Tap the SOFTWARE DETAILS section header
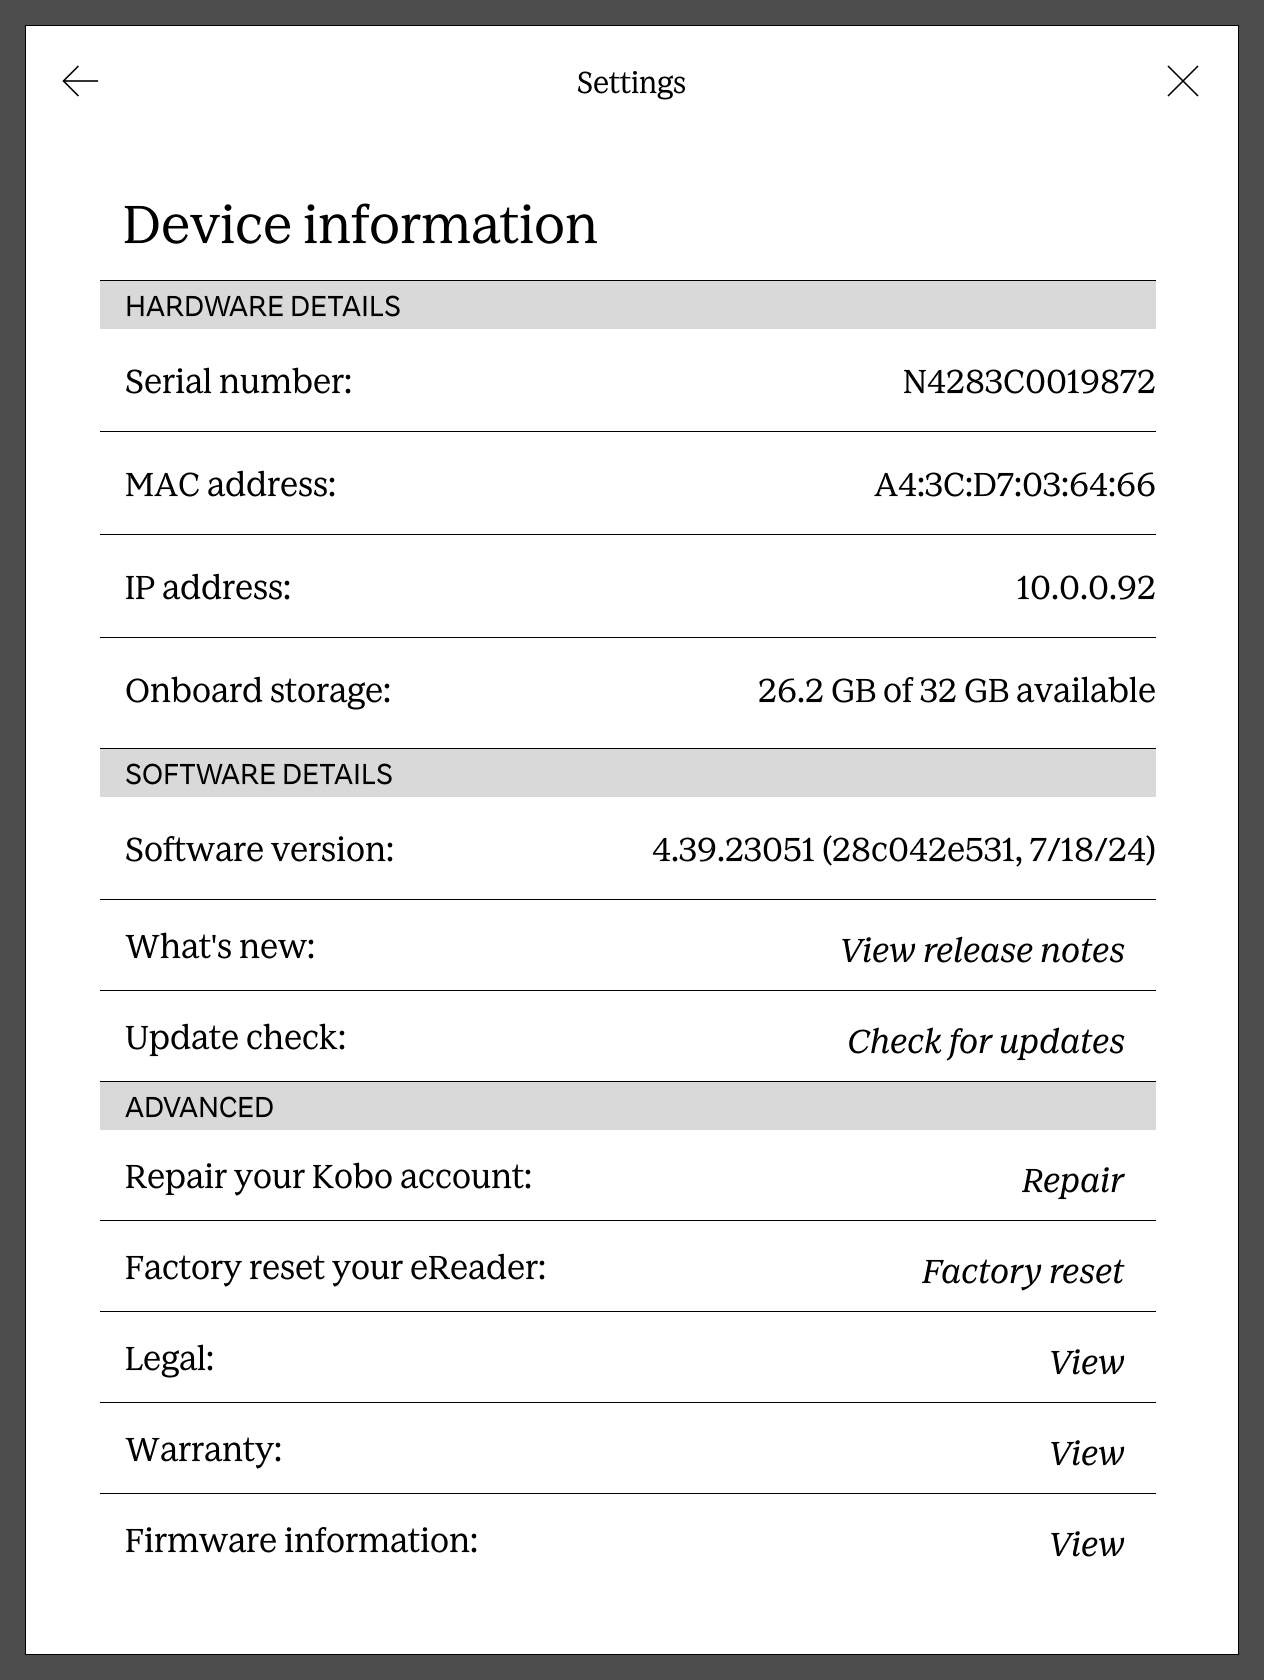 point(258,774)
